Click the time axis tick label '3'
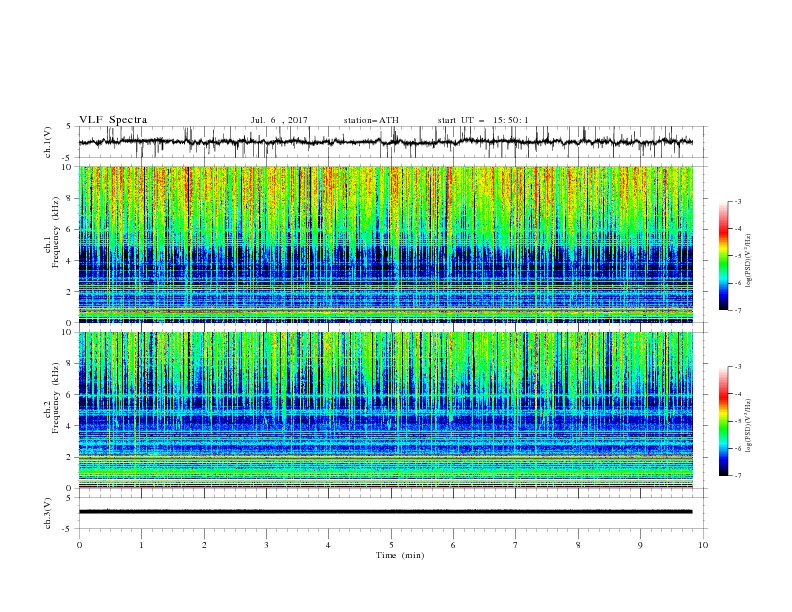The image size is (792, 612). click(x=266, y=545)
